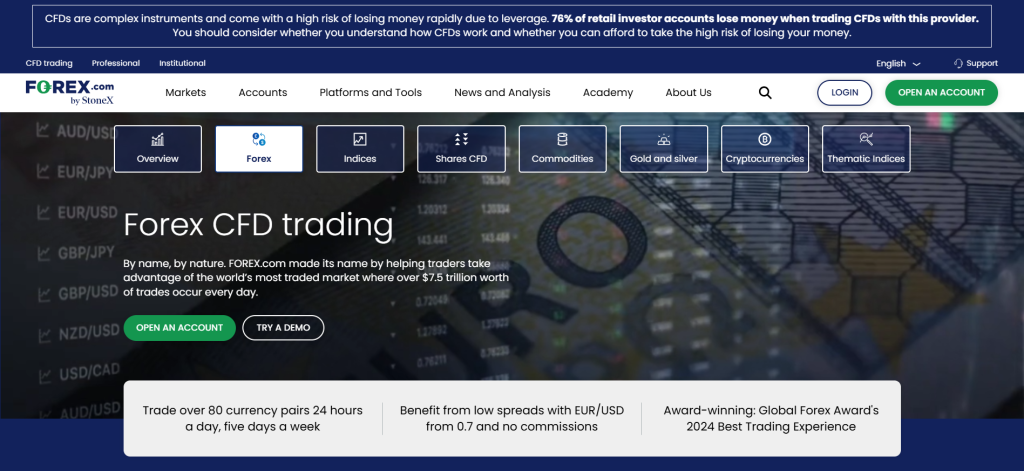
Task: Select the Overview market tab
Action: (158, 149)
